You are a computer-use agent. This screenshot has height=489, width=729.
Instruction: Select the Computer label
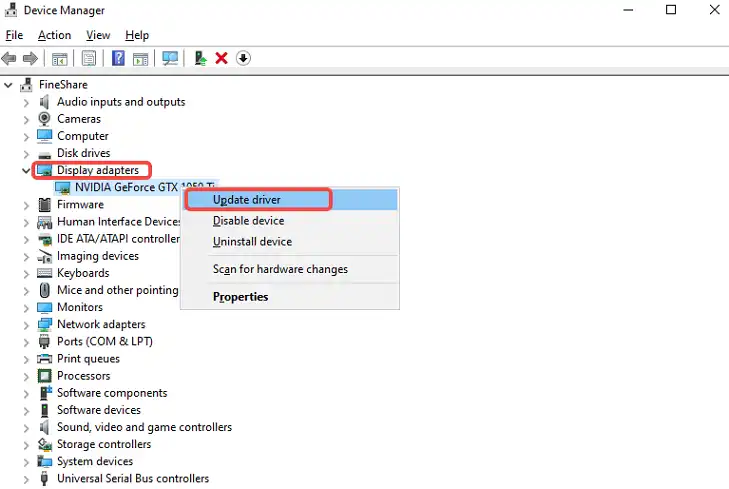[x=83, y=136]
